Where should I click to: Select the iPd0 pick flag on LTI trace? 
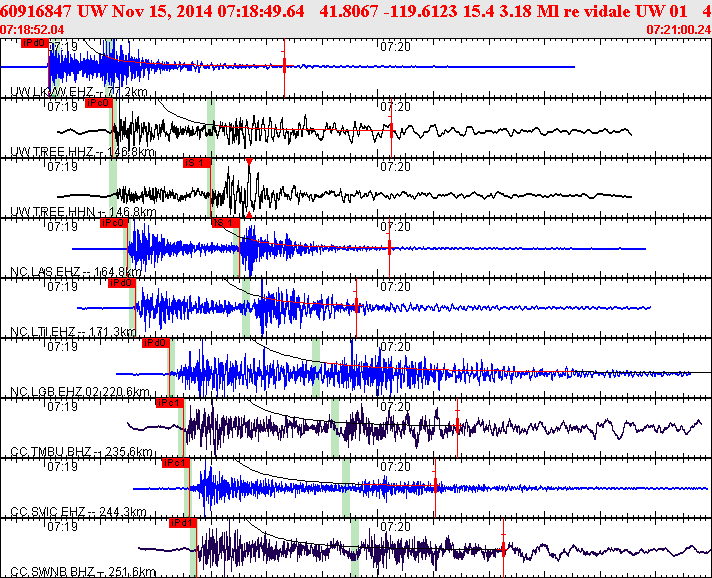coord(122,283)
